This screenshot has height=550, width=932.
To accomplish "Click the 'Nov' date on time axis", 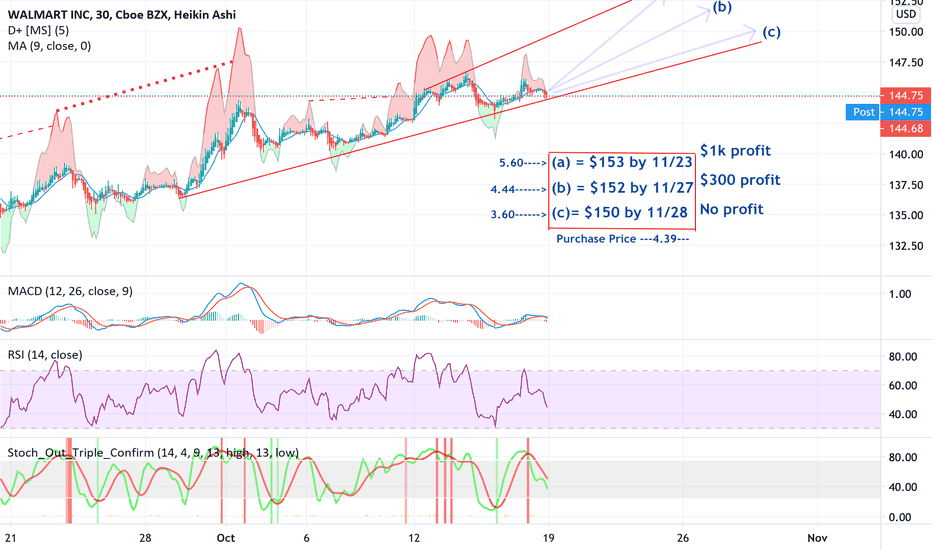I will (x=817, y=538).
